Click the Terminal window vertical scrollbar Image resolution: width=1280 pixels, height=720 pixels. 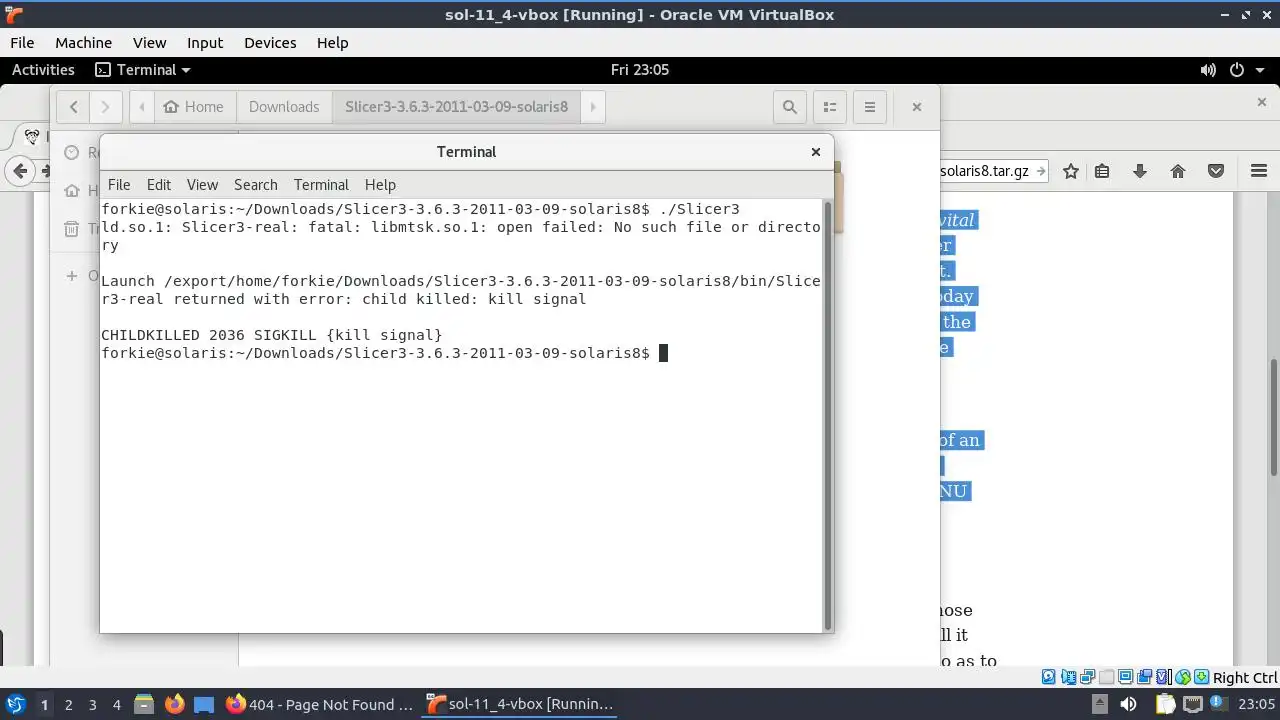pos(828,415)
